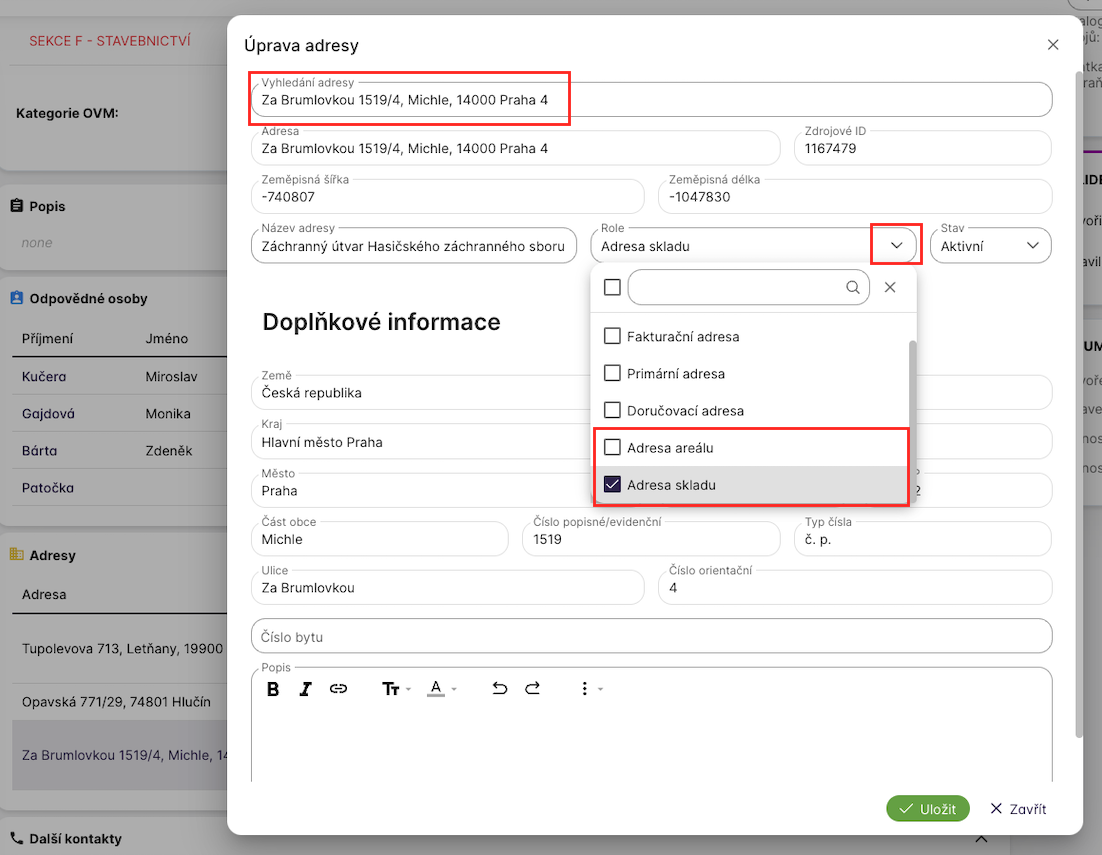
Task: Click the insert link icon
Action: tap(338, 689)
